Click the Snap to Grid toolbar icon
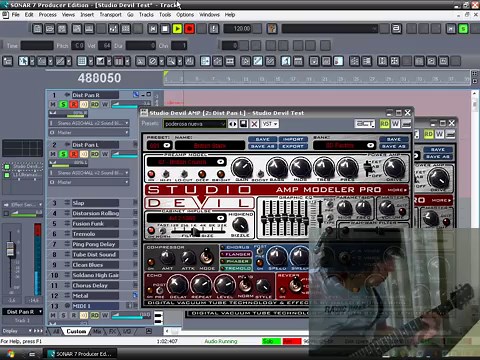This screenshot has width=480, height=360. tap(82, 61)
